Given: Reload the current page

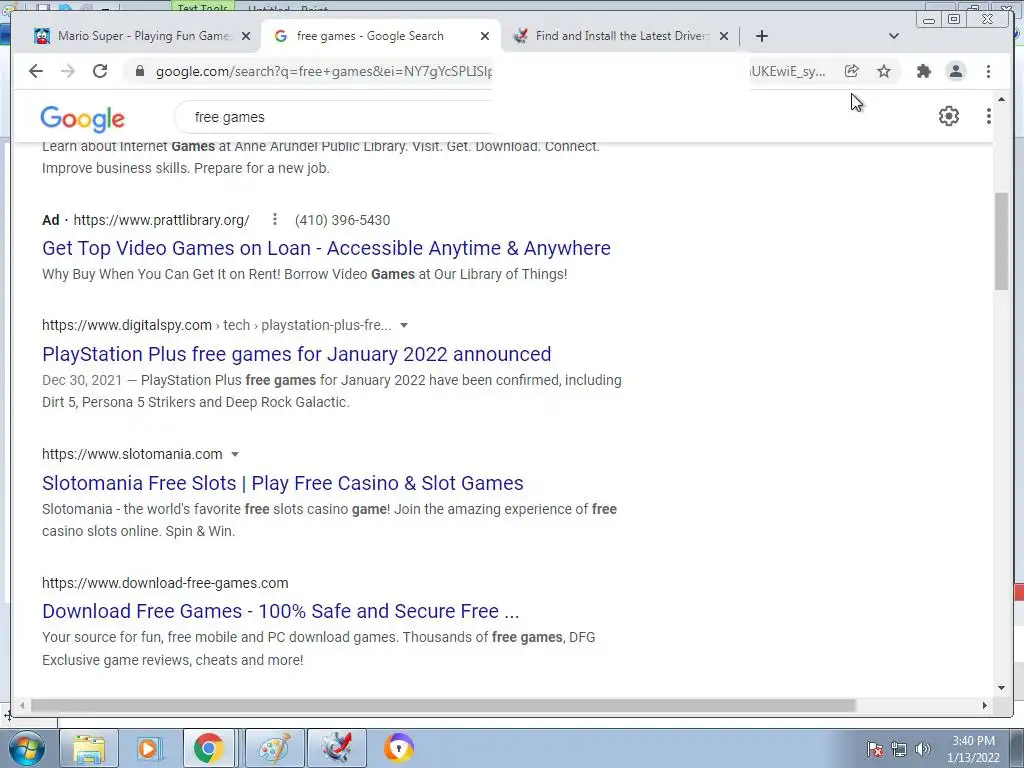Looking at the screenshot, I should tap(100, 71).
